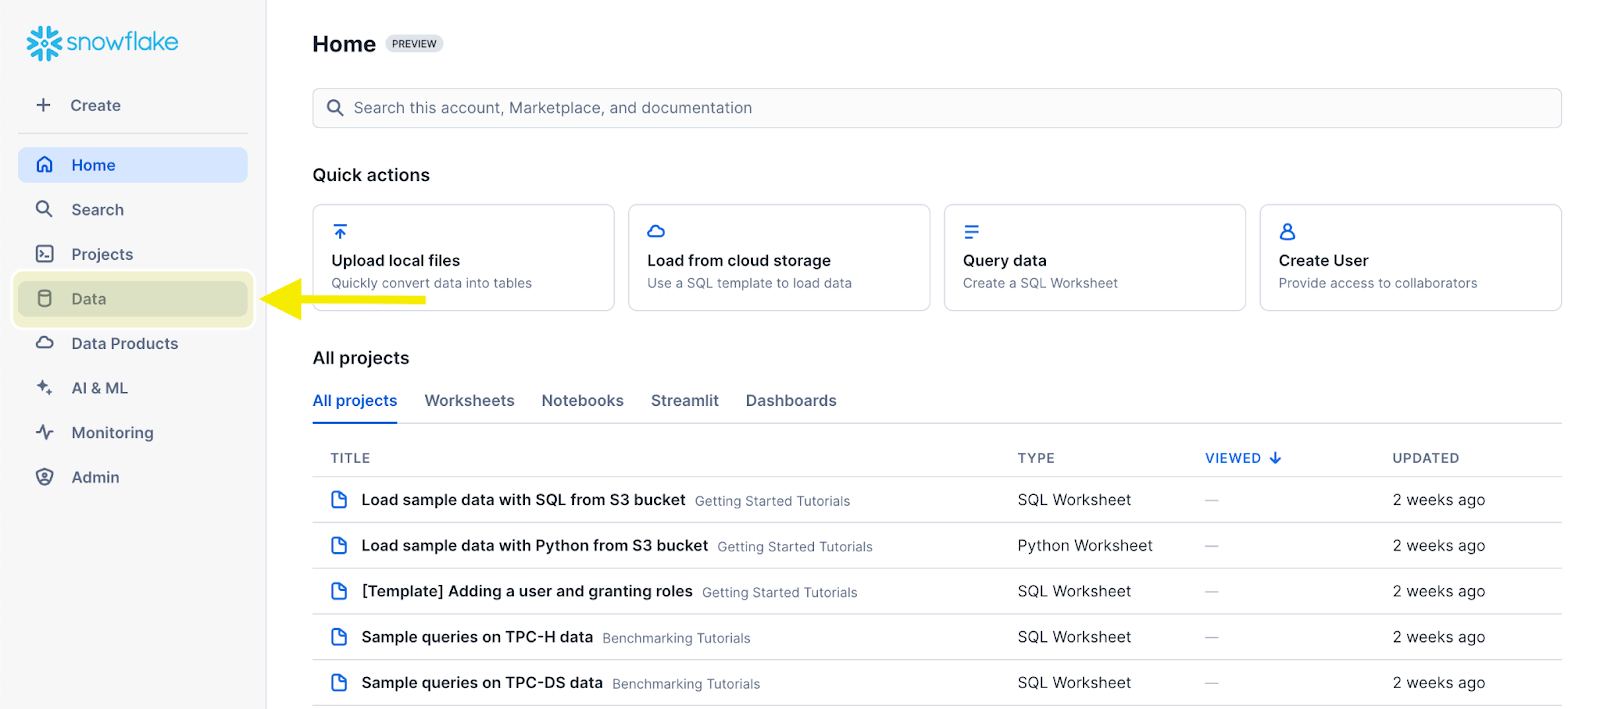The height and width of the screenshot is (709, 1600).
Task: Open Projects in the sidebar
Action: point(132,254)
